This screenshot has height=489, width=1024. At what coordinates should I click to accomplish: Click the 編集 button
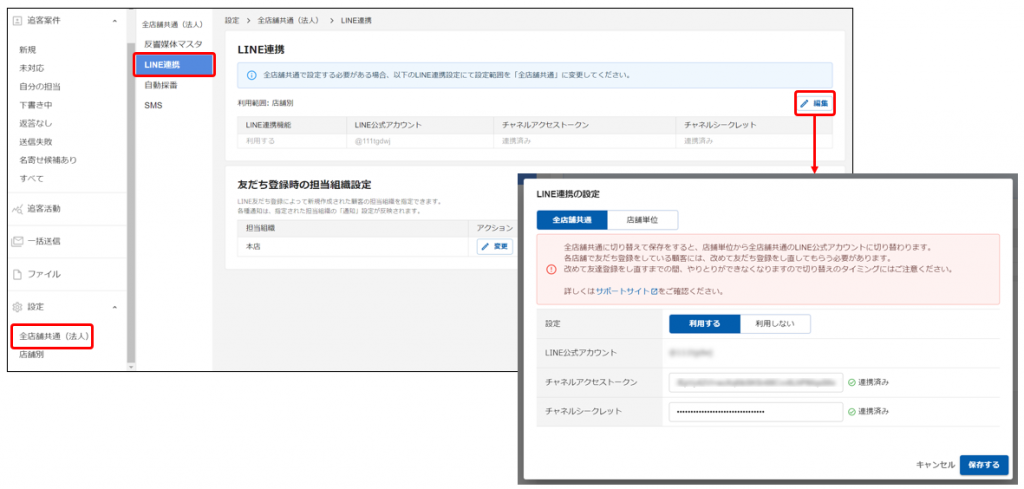coord(814,103)
